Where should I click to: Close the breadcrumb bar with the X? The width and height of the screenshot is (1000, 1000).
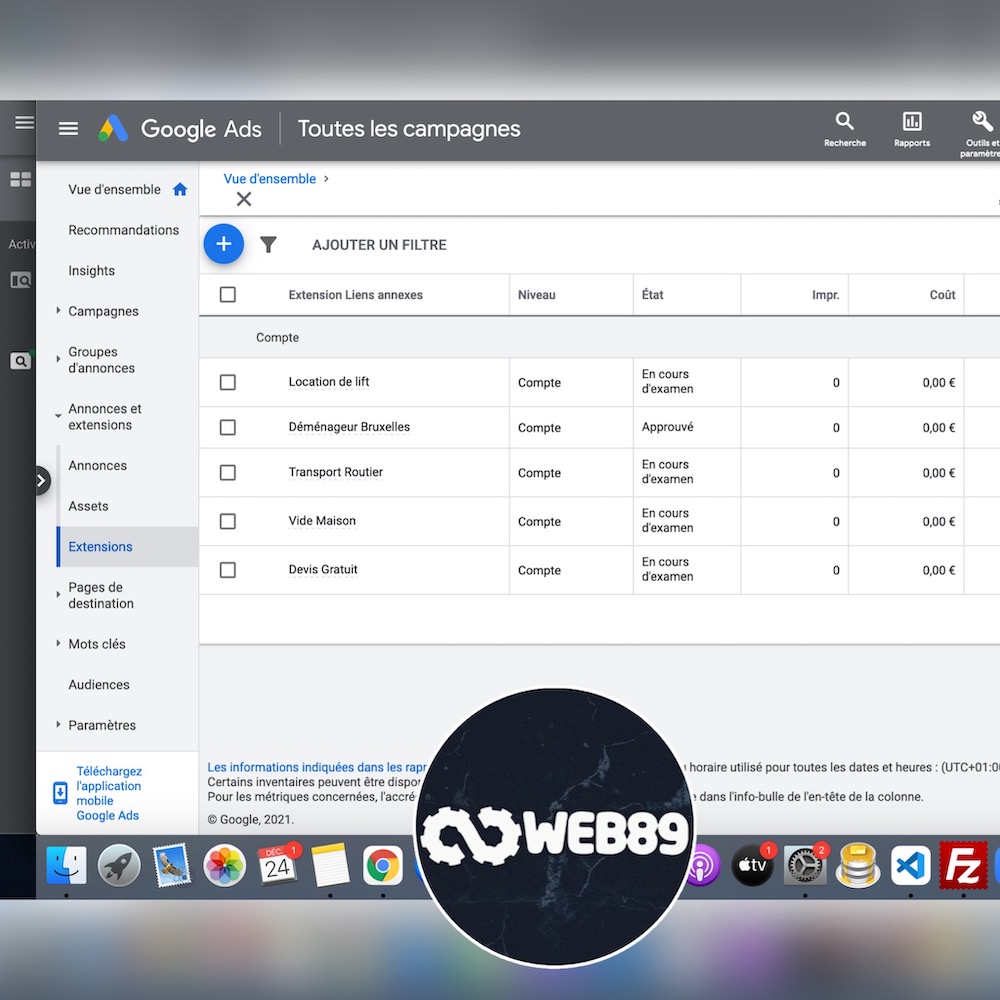point(244,199)
